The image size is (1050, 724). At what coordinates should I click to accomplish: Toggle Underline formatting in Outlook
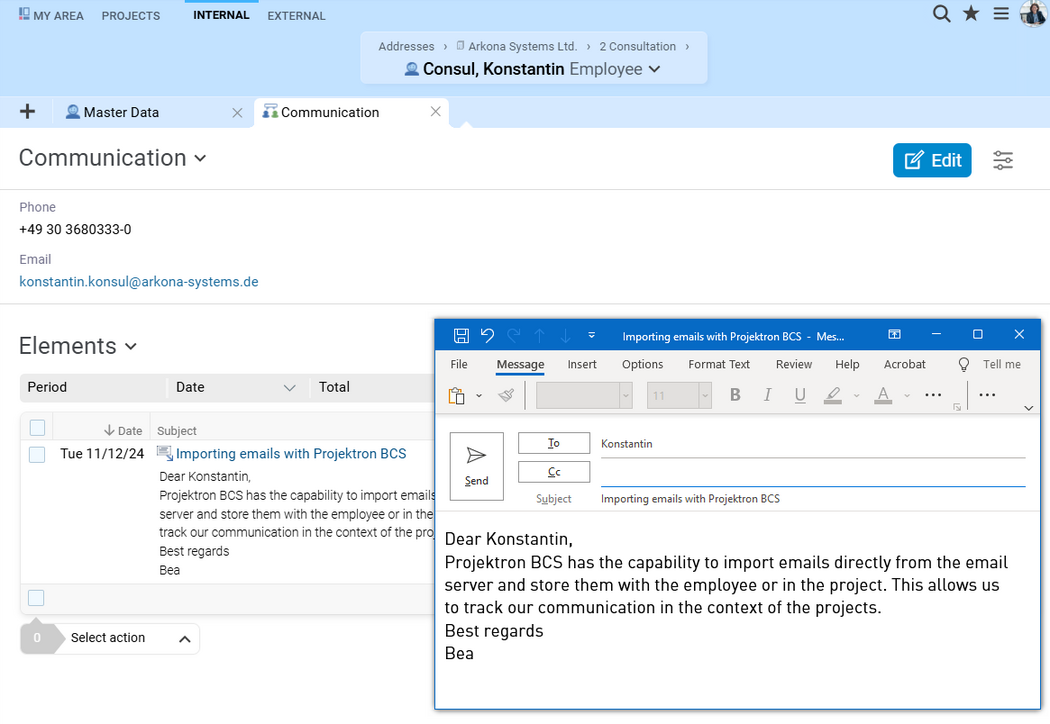tap(800, 395)
